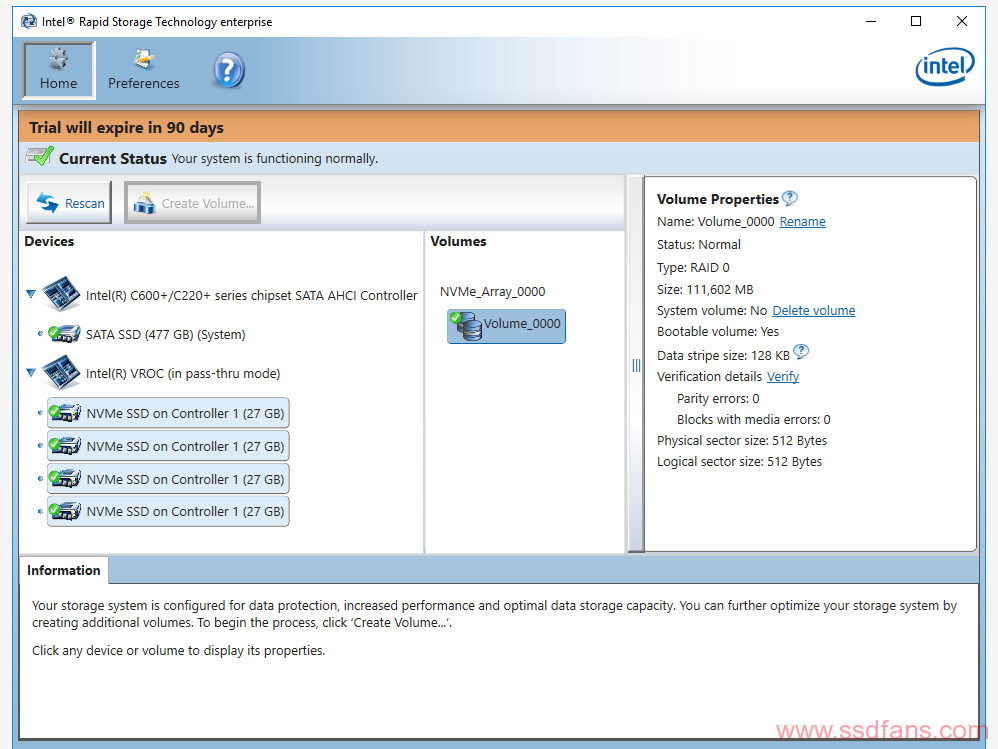Select the Intel VROC controller chip icon
Viewport: 998px width, 749px height.
point(61,372)
